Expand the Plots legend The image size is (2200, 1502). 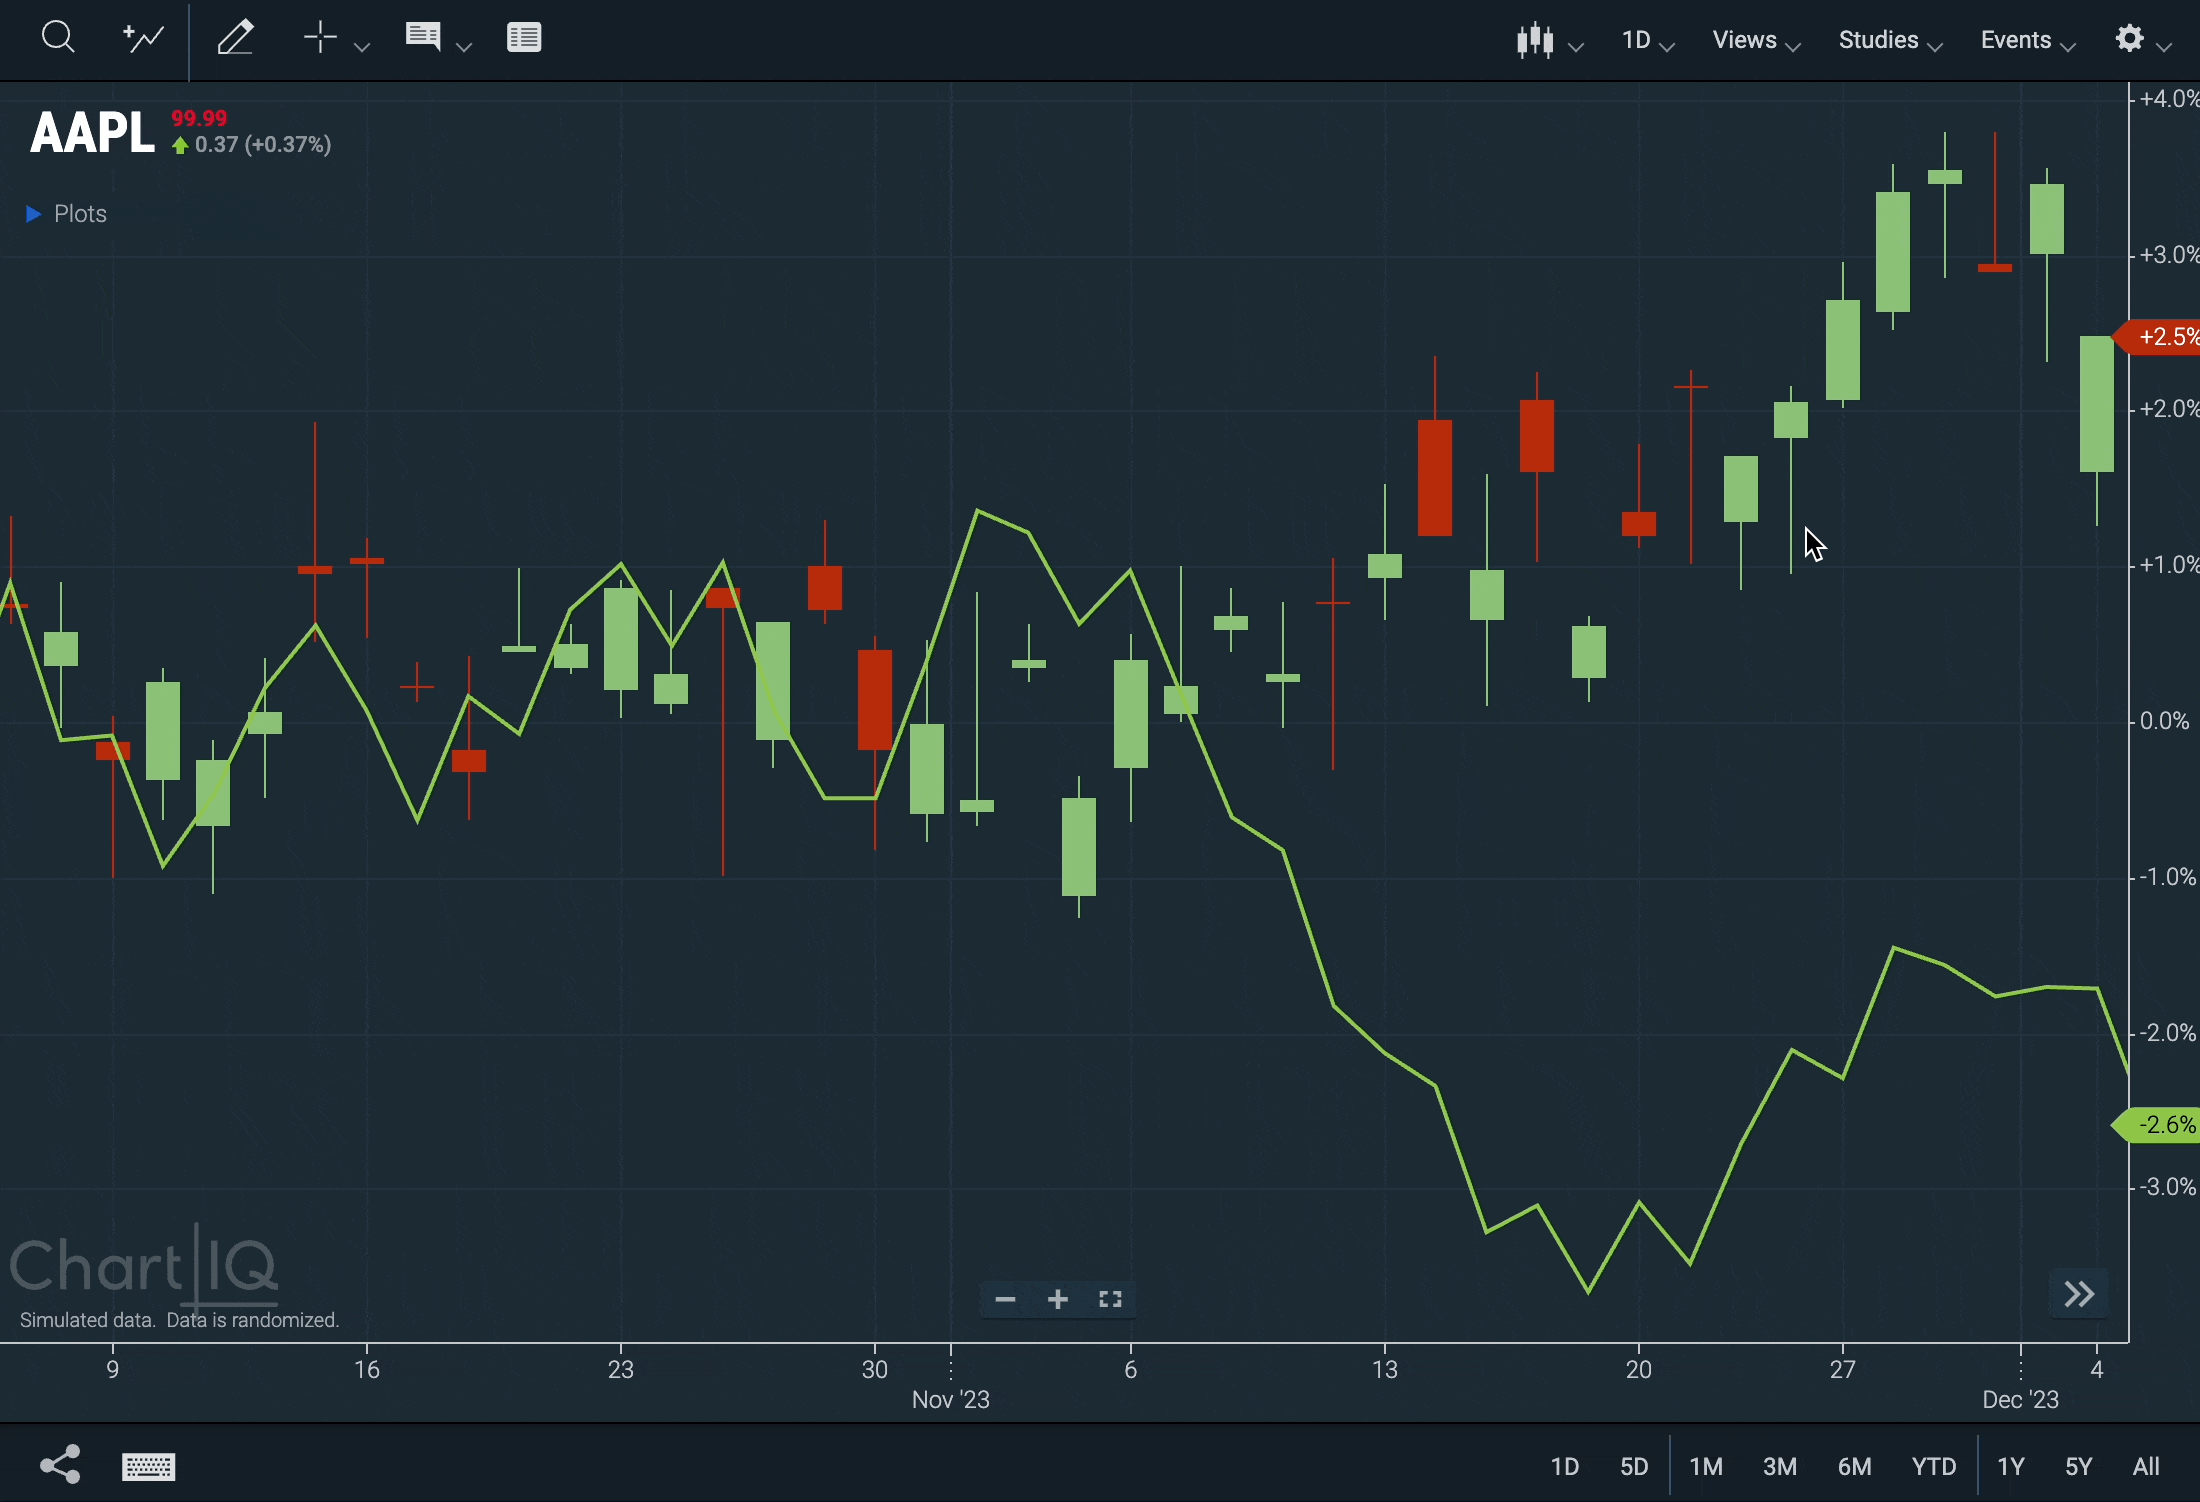(66, 214)
